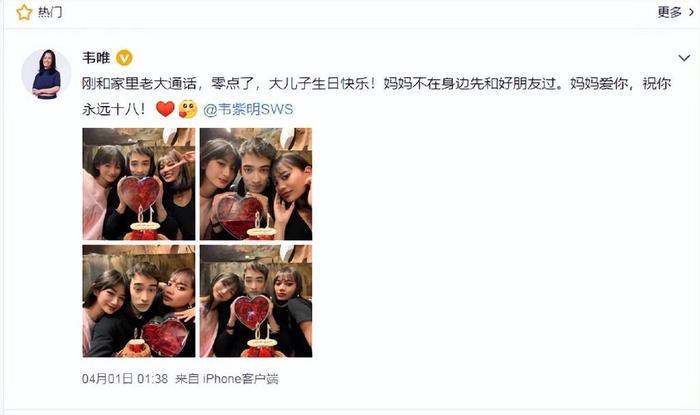
Task: View the top-left birthday photo thumbnail
Action: pos(139,184)
